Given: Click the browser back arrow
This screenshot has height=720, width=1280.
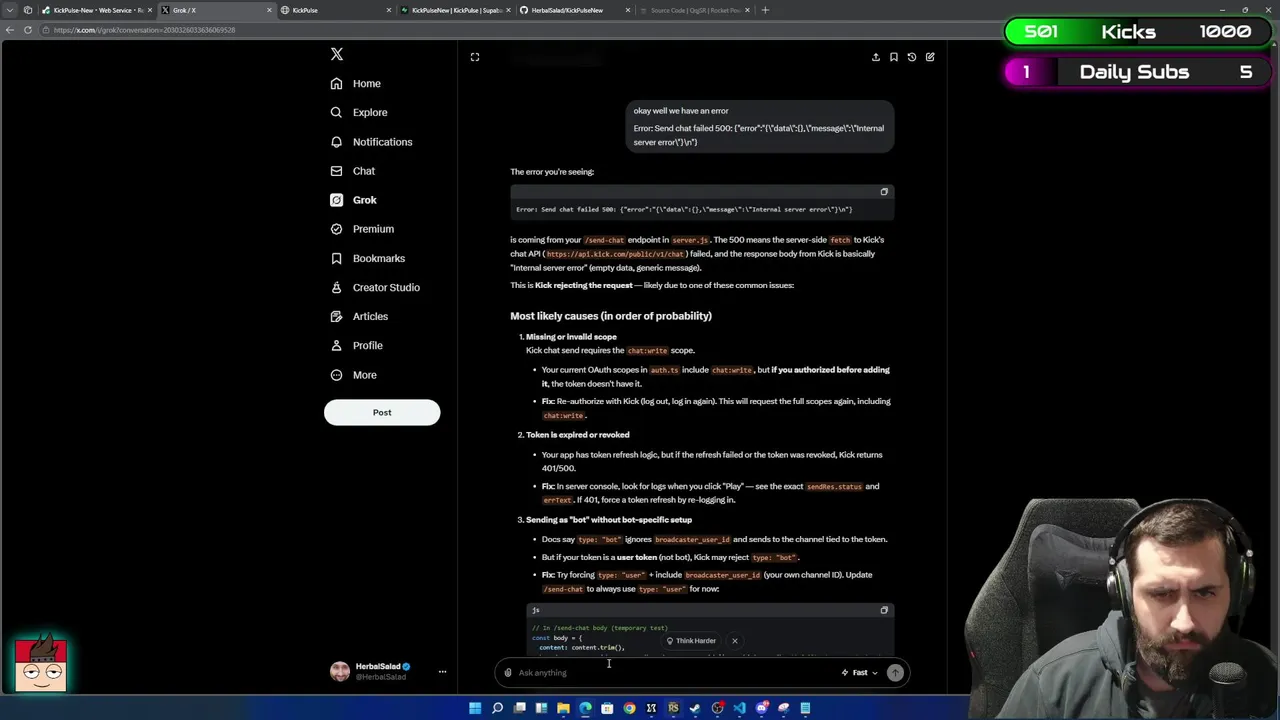Looking at the screenshot, I should (10, 30).
